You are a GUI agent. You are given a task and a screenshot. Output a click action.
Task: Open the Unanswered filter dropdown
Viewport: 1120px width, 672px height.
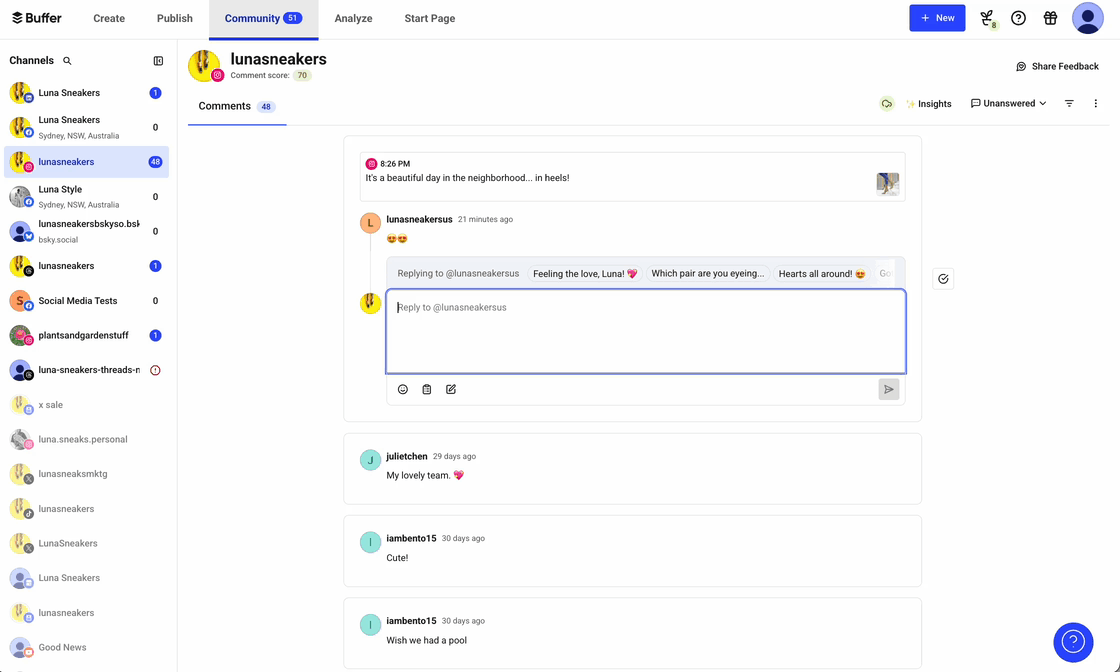pyautogui.click(x=1008, y=104)
